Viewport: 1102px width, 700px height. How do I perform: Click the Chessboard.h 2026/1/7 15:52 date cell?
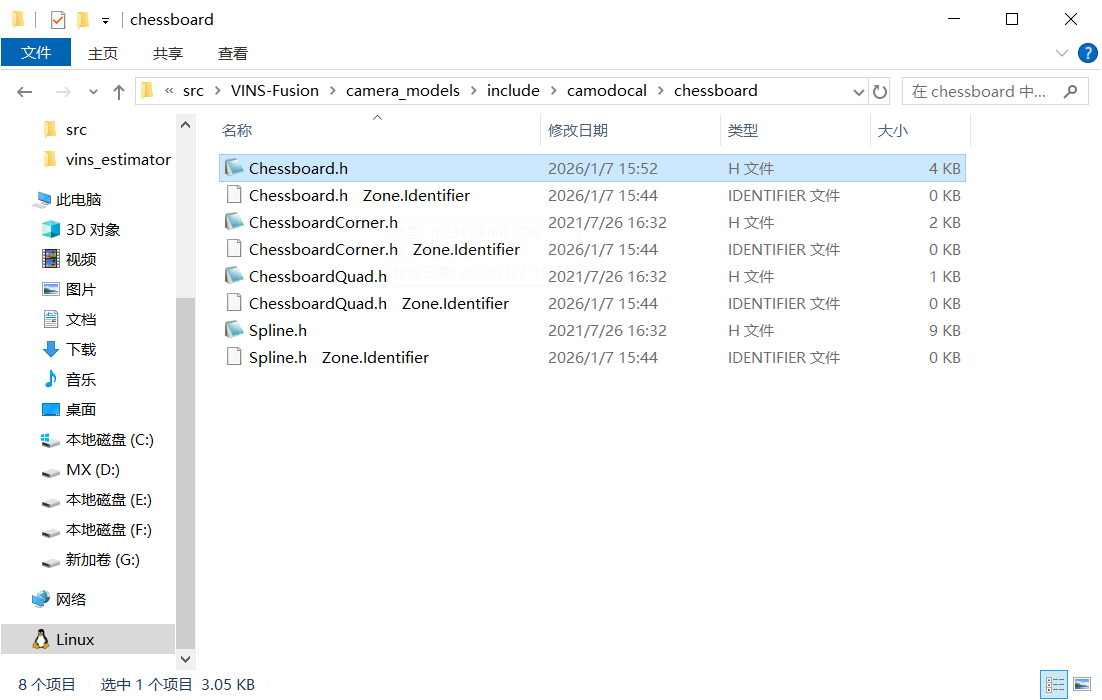(602, 169)
